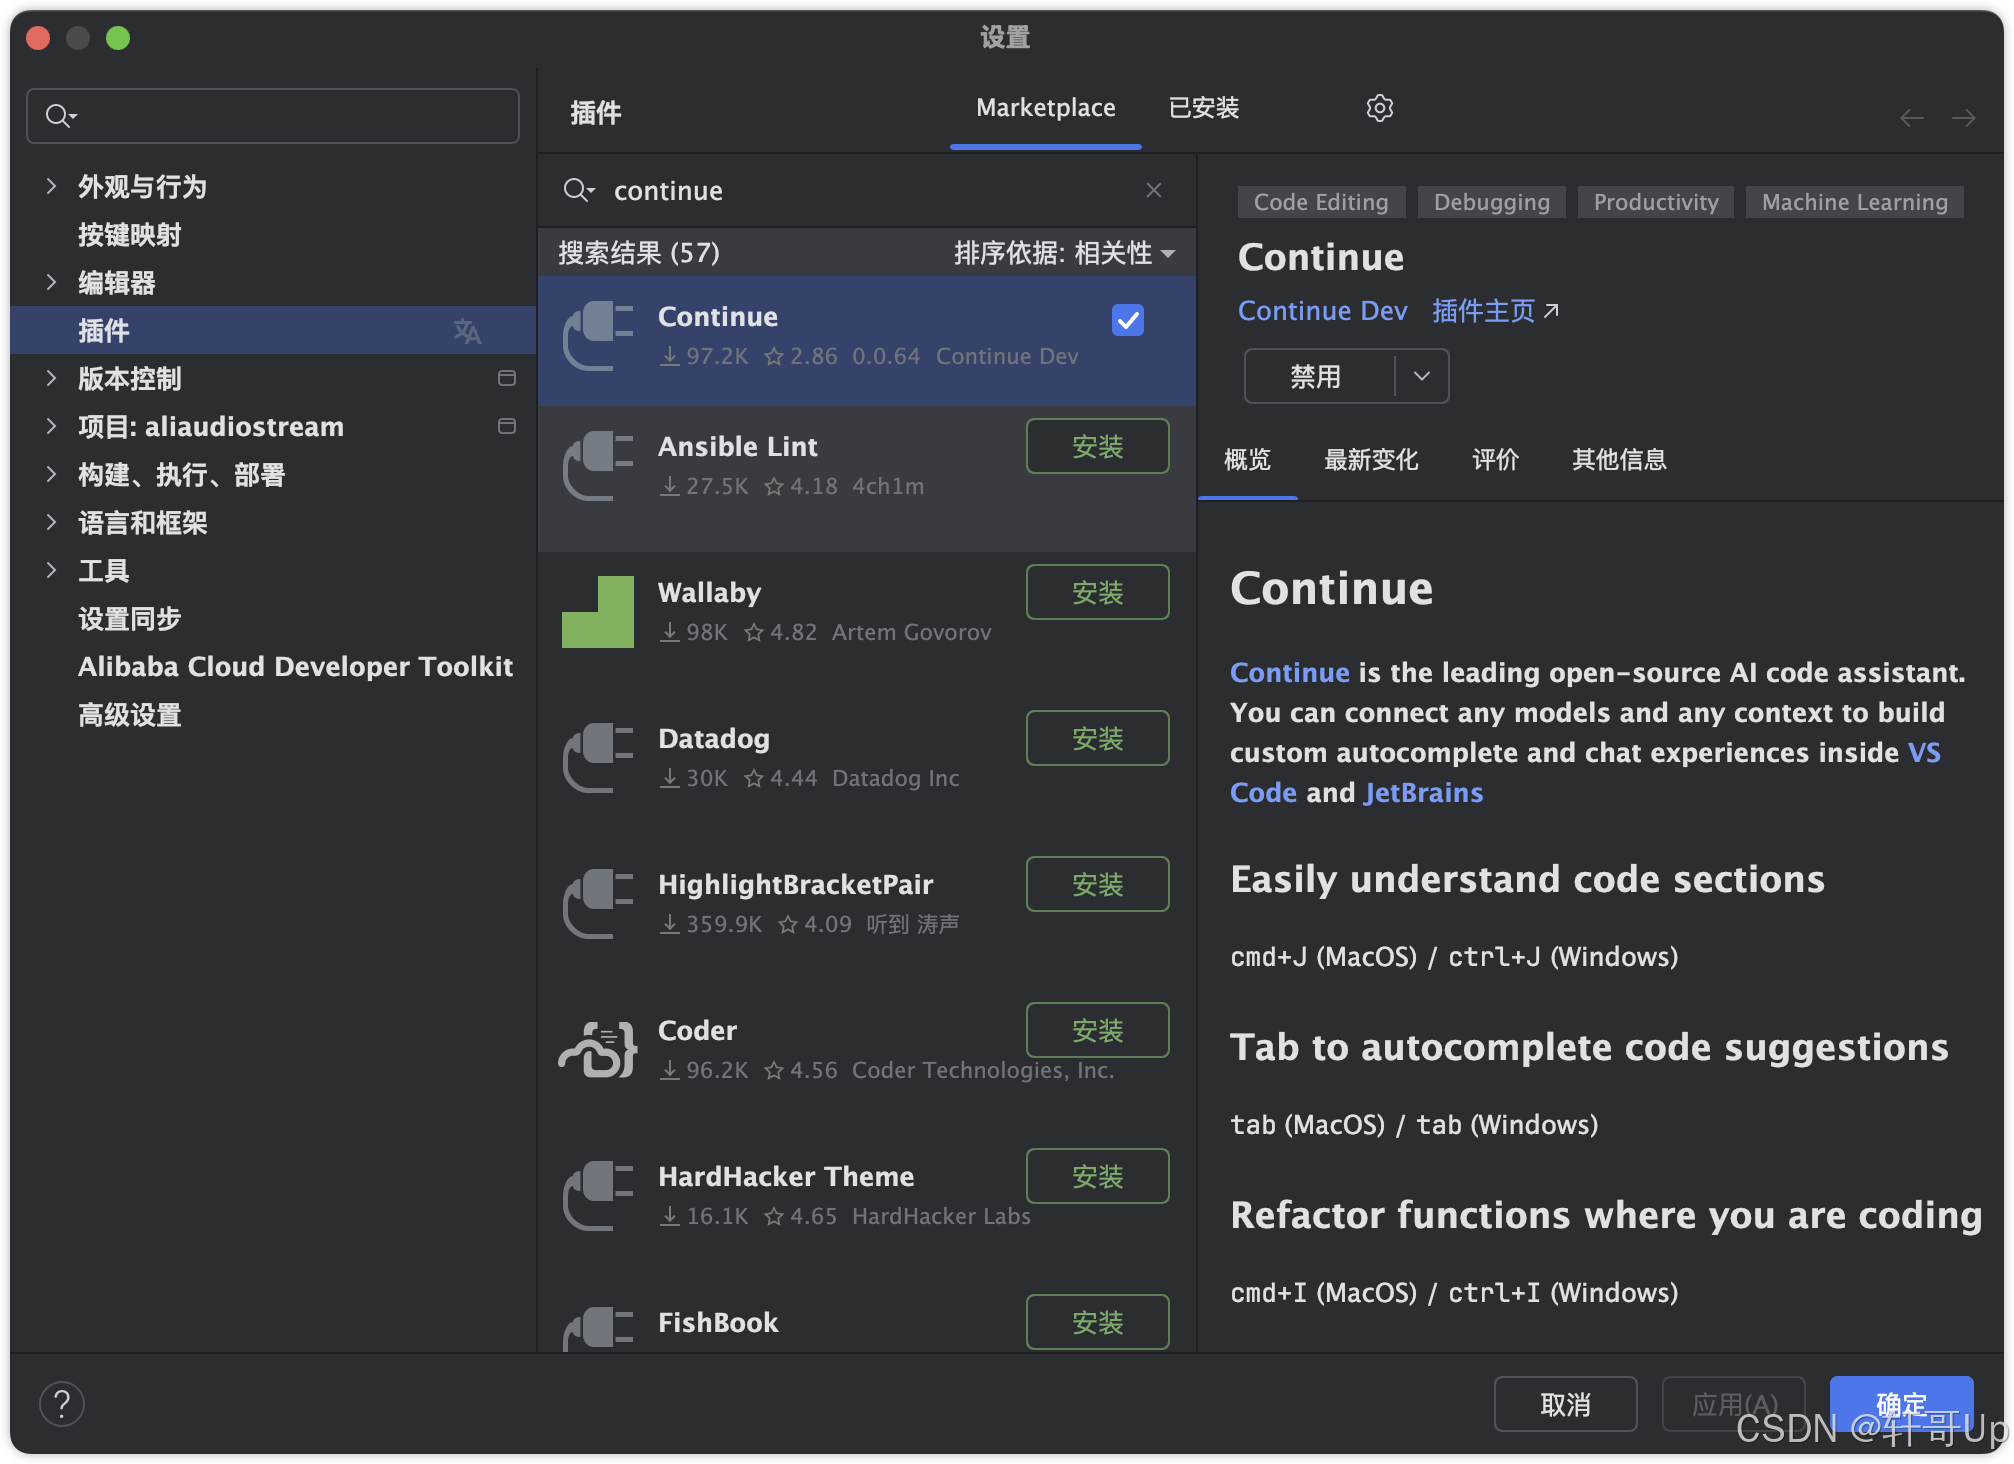
Task: Install the Coder plugin
Action: [x=1097, y=1030]
